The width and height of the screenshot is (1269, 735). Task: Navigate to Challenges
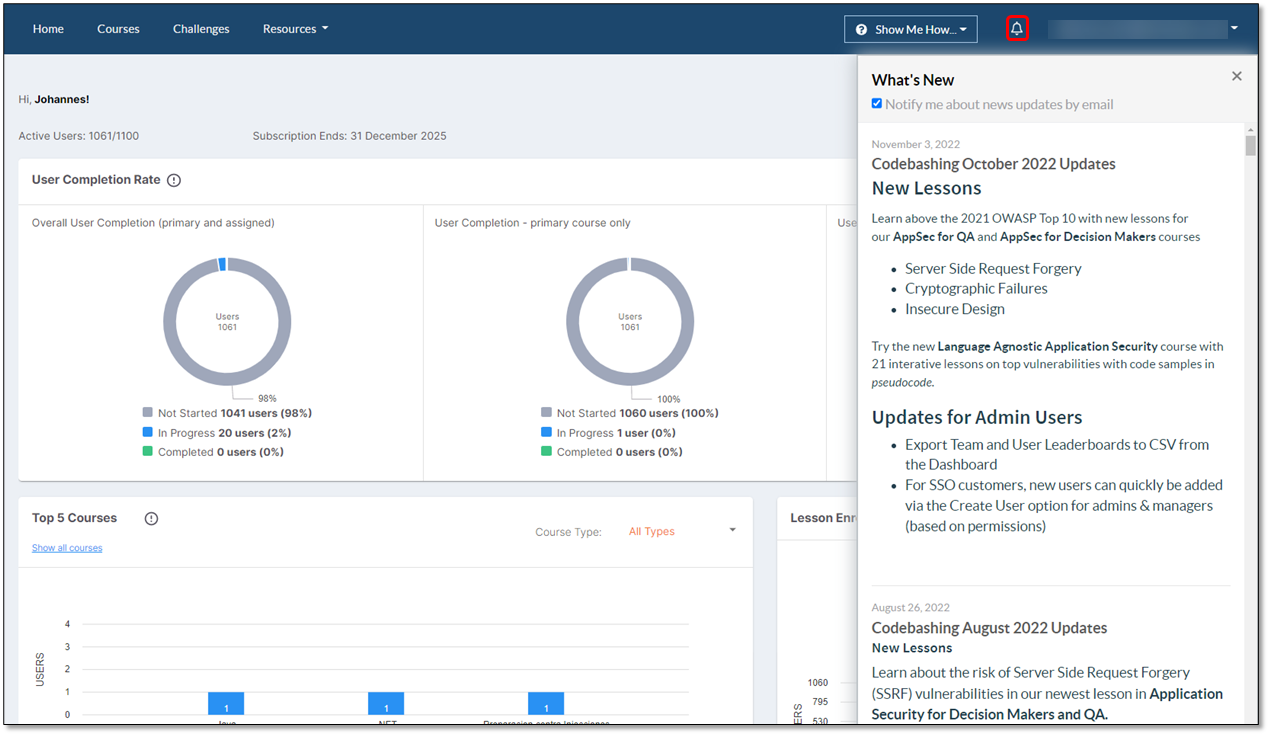pyautogui.click(x=201, y=29)
